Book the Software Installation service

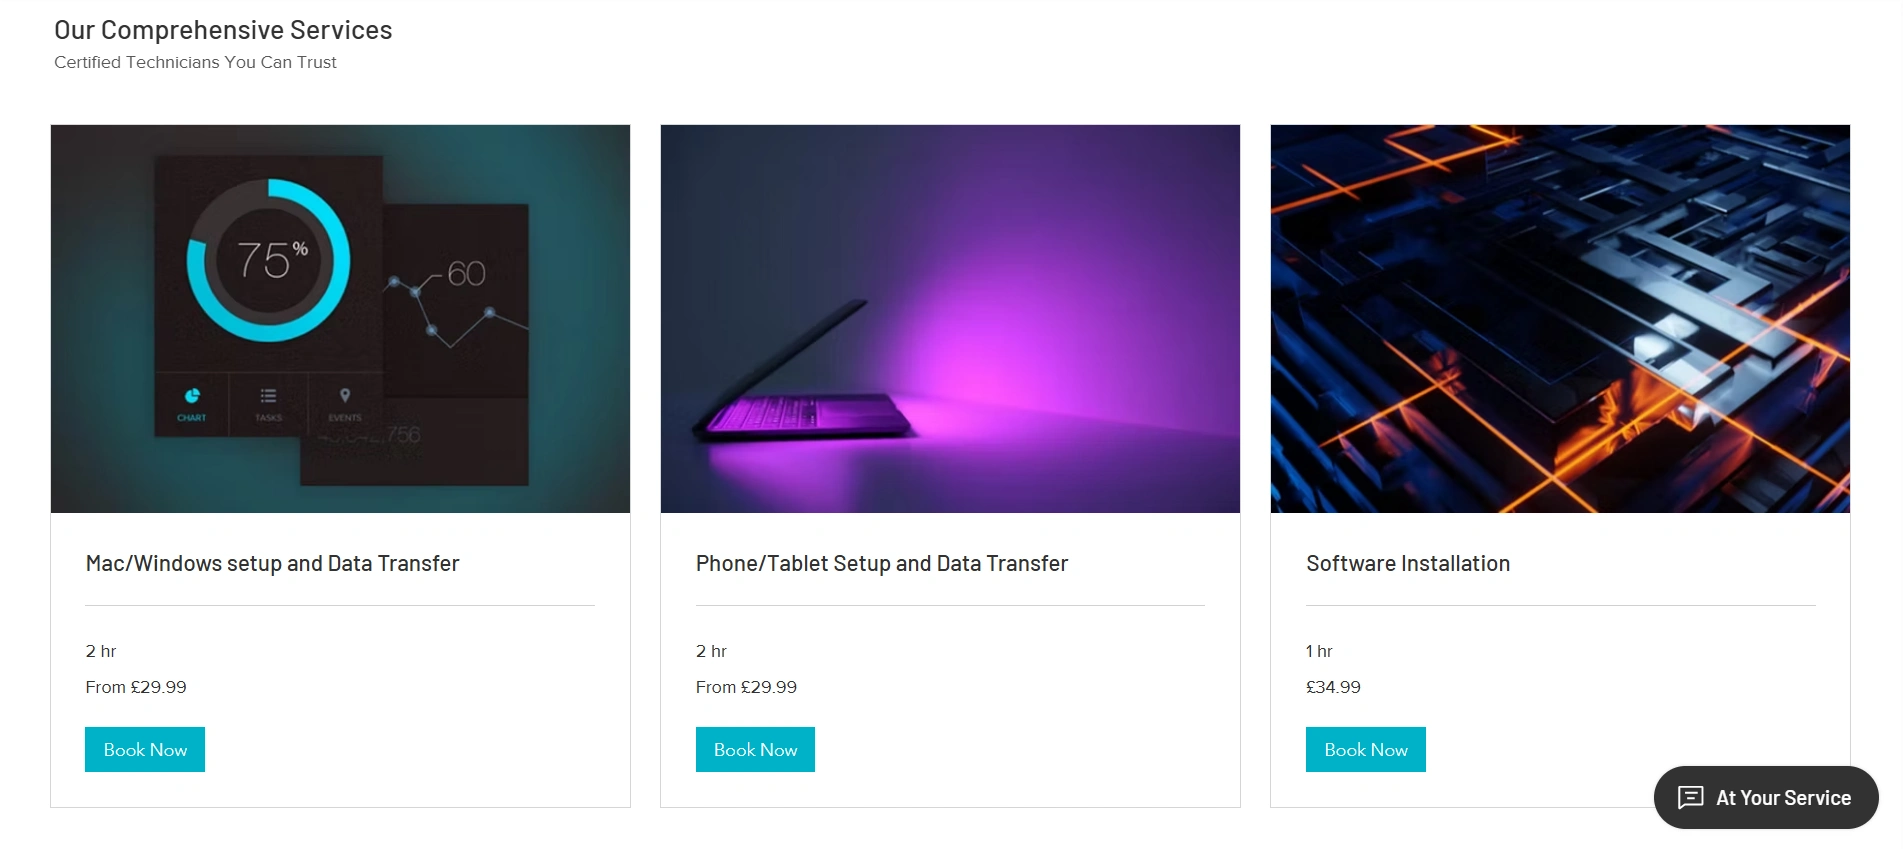click(1365, 749)
